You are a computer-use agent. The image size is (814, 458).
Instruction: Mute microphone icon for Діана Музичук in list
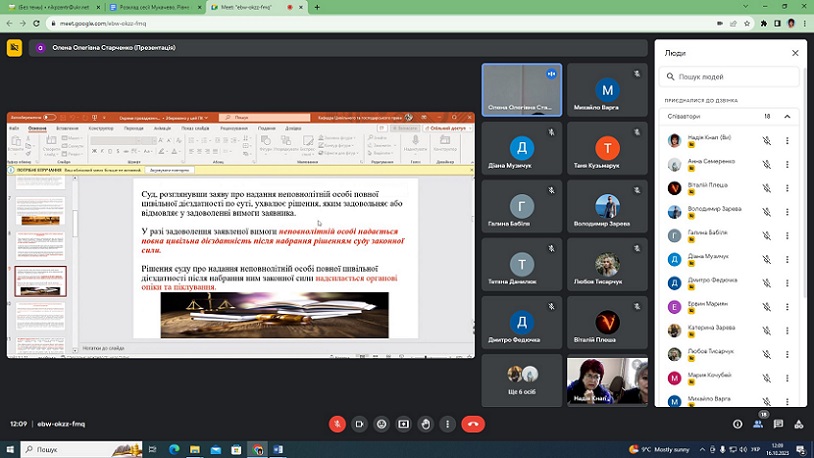pos(766,259)
